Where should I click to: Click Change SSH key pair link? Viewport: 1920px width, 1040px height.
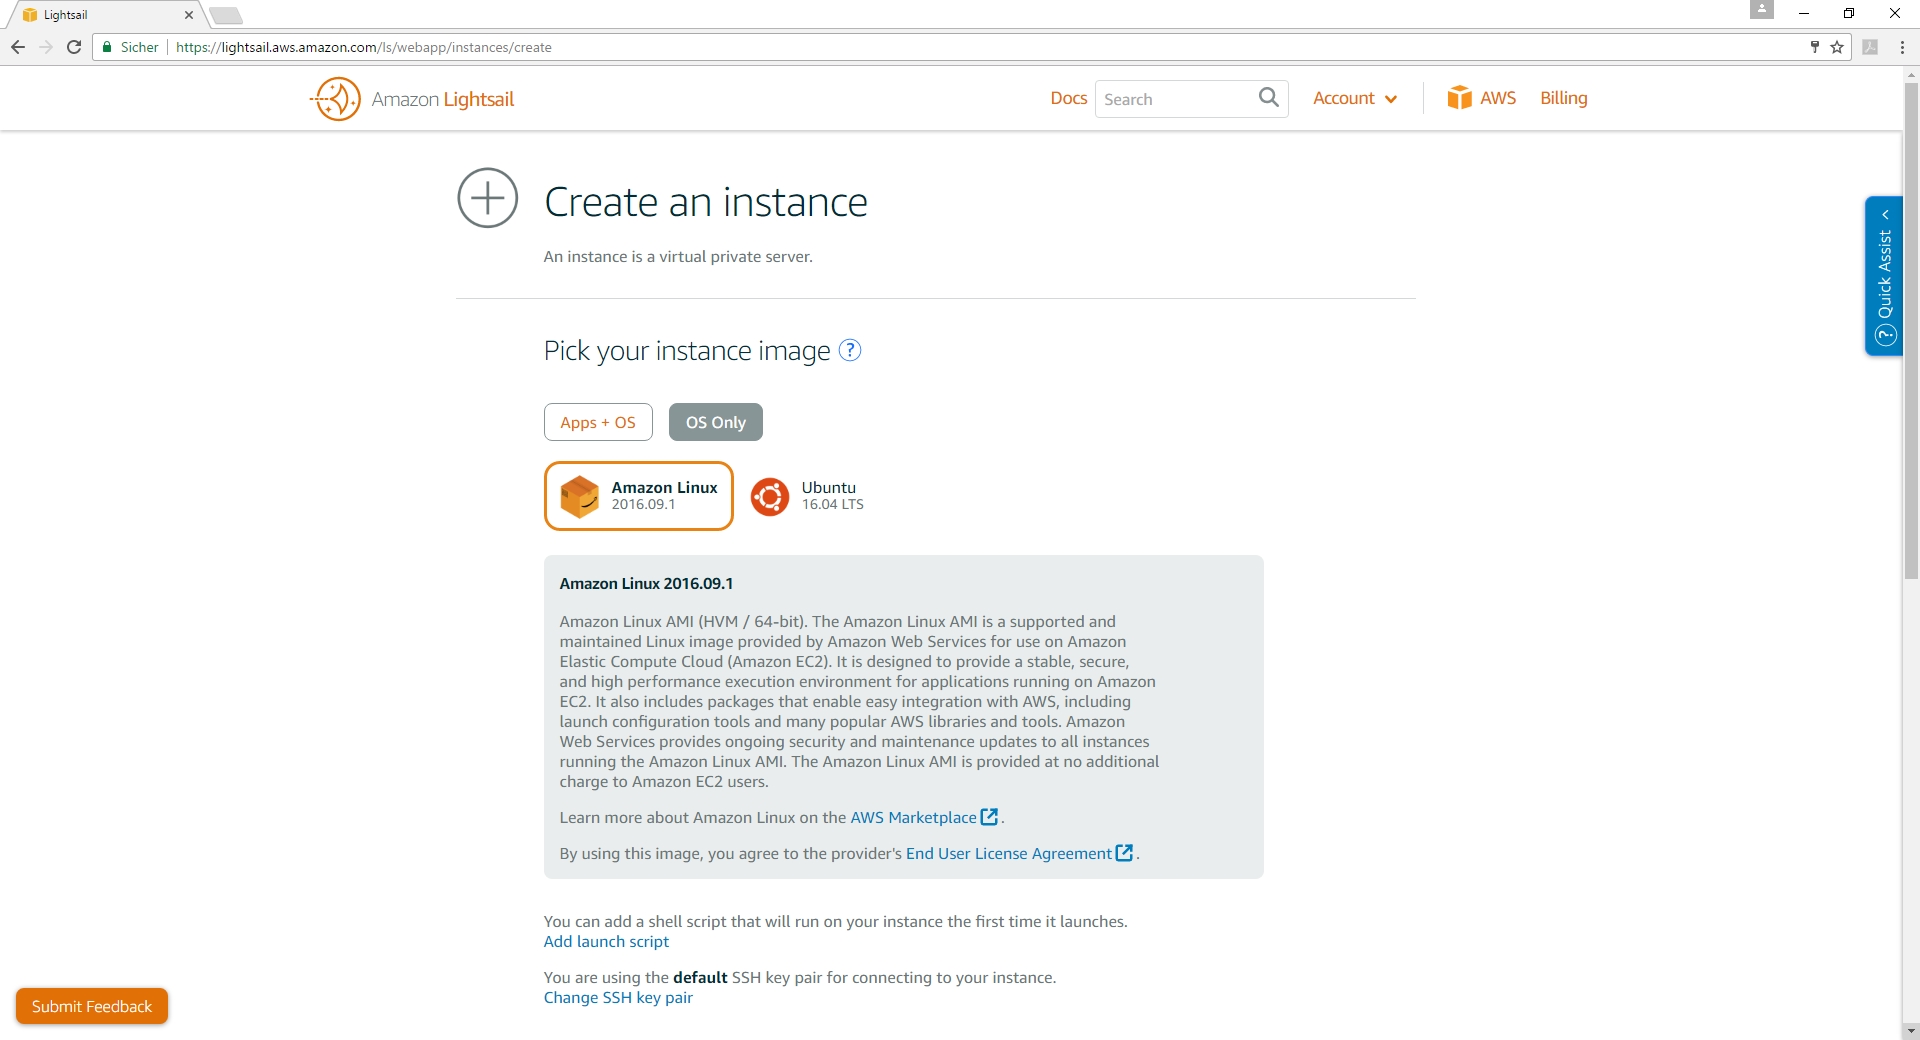click(618, 997)
